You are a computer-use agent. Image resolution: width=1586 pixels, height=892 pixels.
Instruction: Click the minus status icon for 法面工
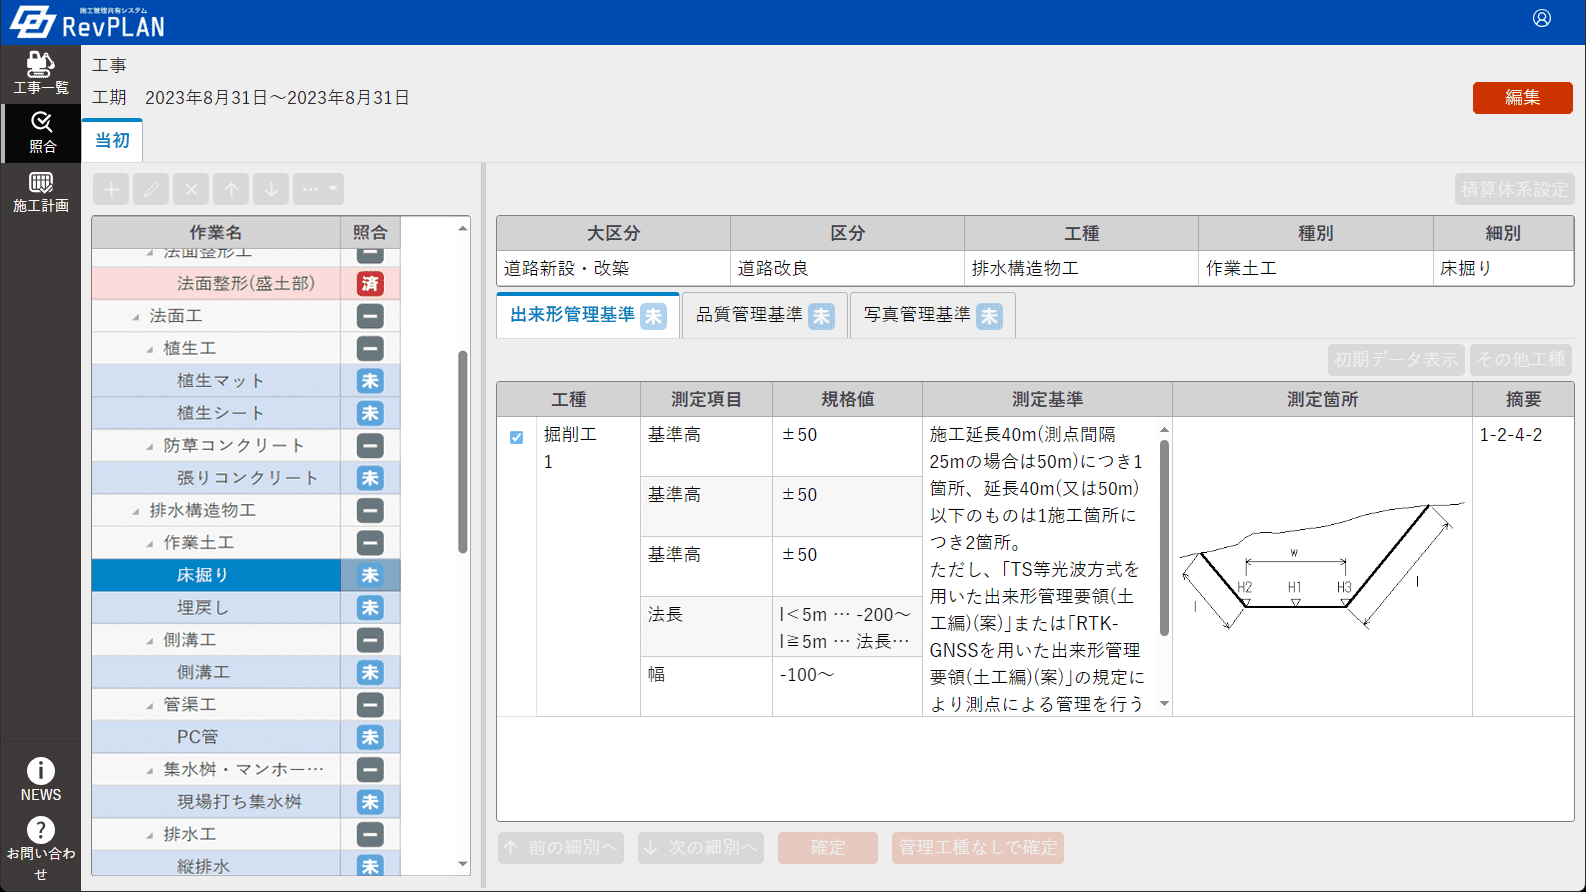tap(370, 316)
